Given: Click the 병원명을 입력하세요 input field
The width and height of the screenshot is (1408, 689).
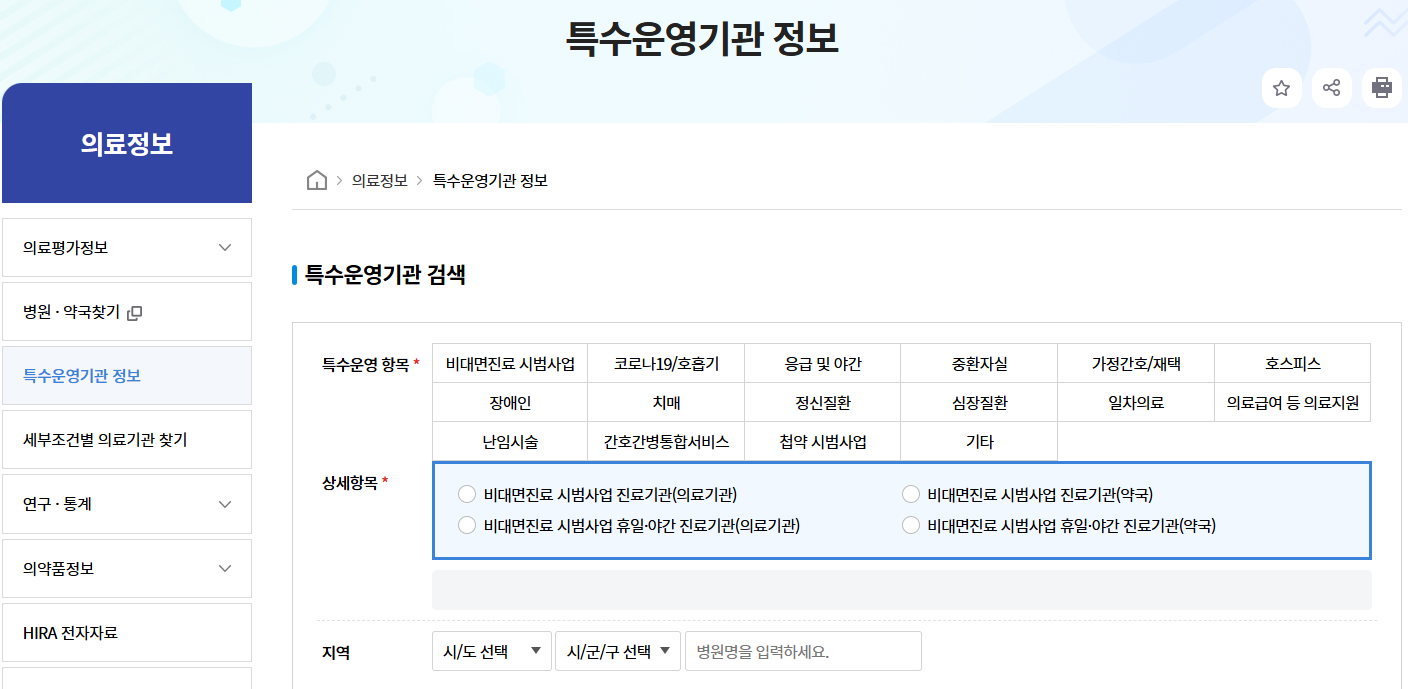Looking at the screenshot, I should click(803, 651).
